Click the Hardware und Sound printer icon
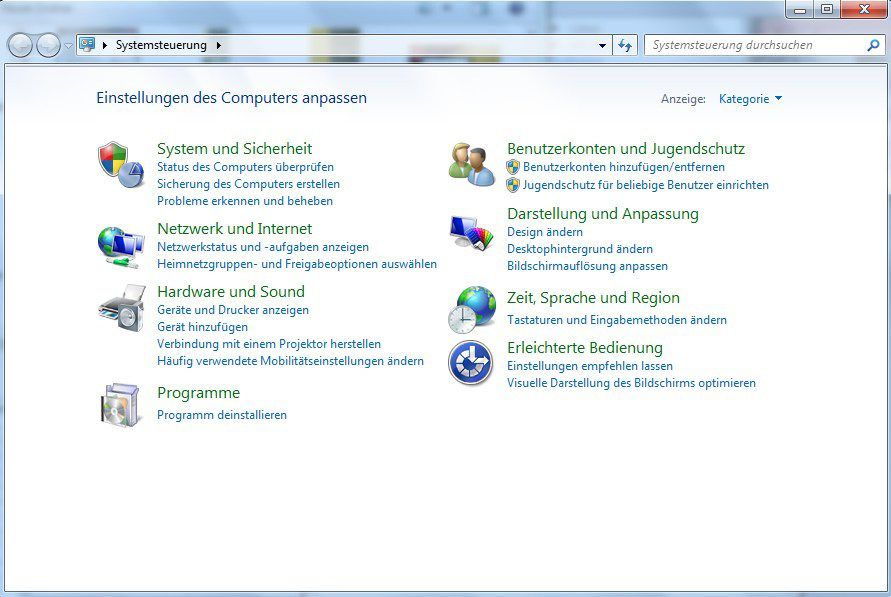 (x=120, y=308)
